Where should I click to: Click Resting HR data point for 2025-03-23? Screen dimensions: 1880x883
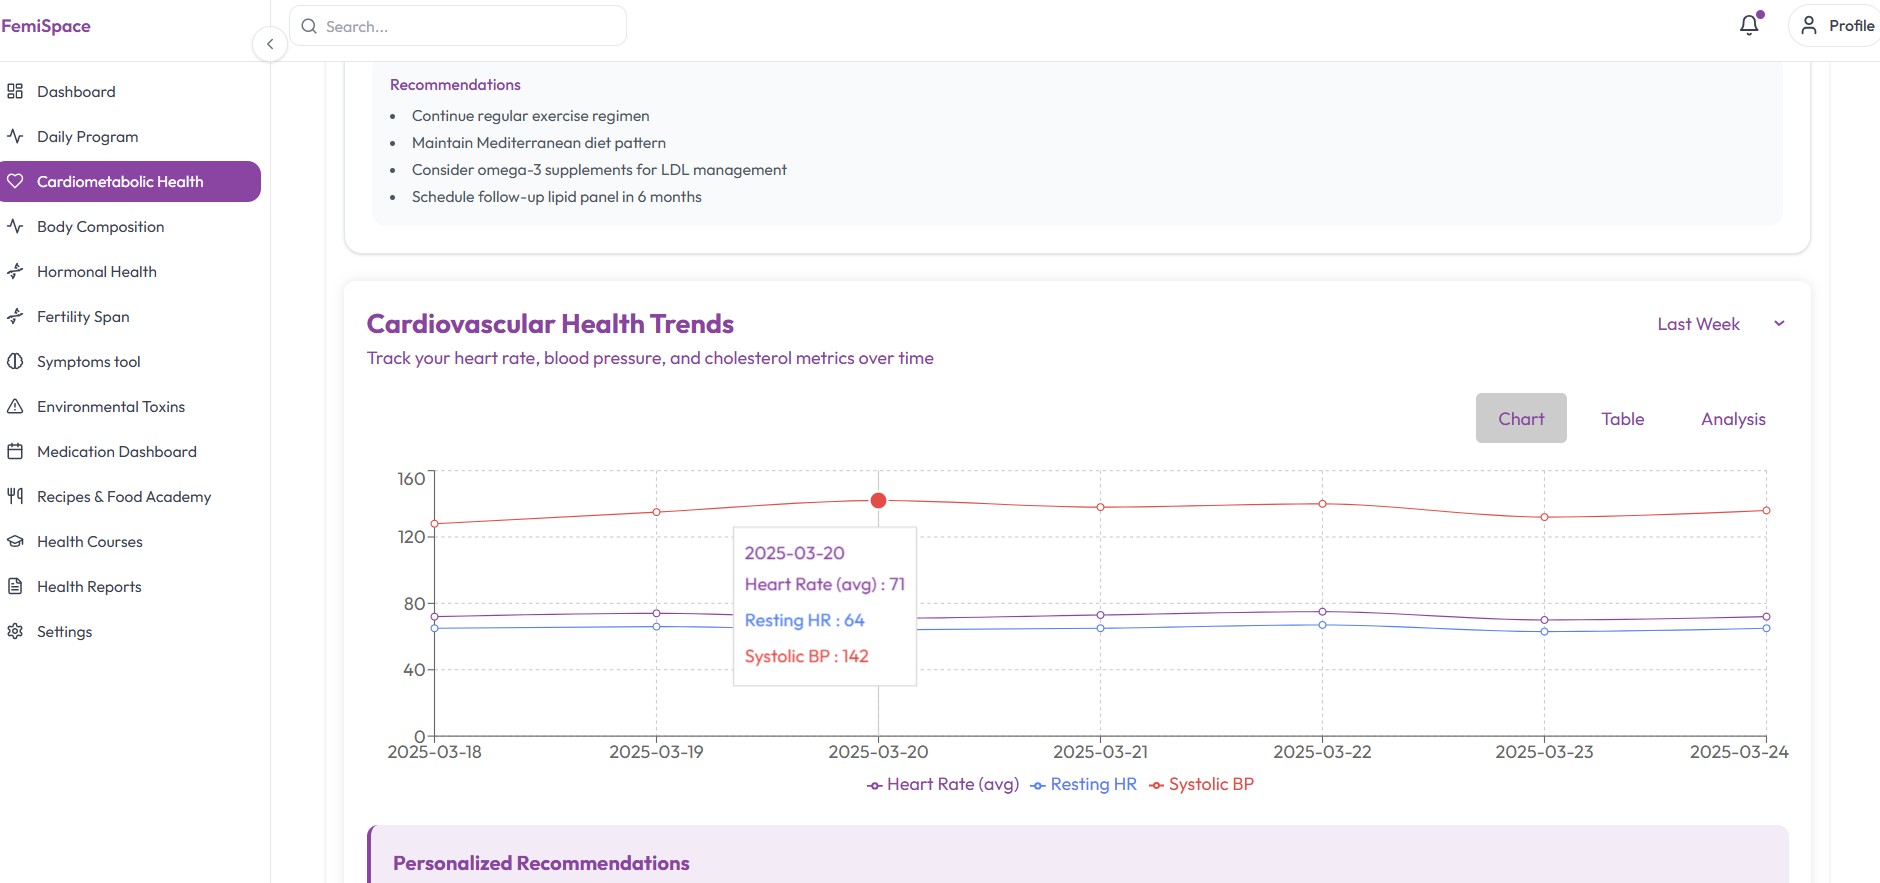point(1544,631)
